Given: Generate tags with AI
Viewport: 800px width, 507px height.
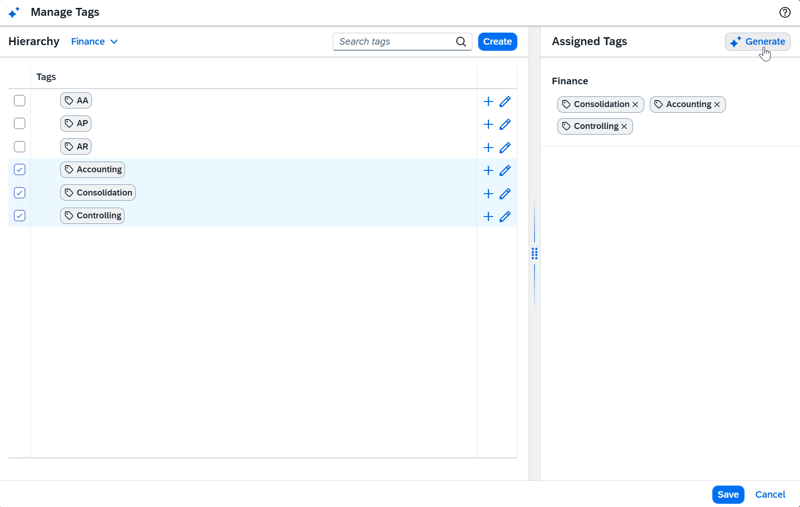Looking at the screenshot, I should coord(758,42).
